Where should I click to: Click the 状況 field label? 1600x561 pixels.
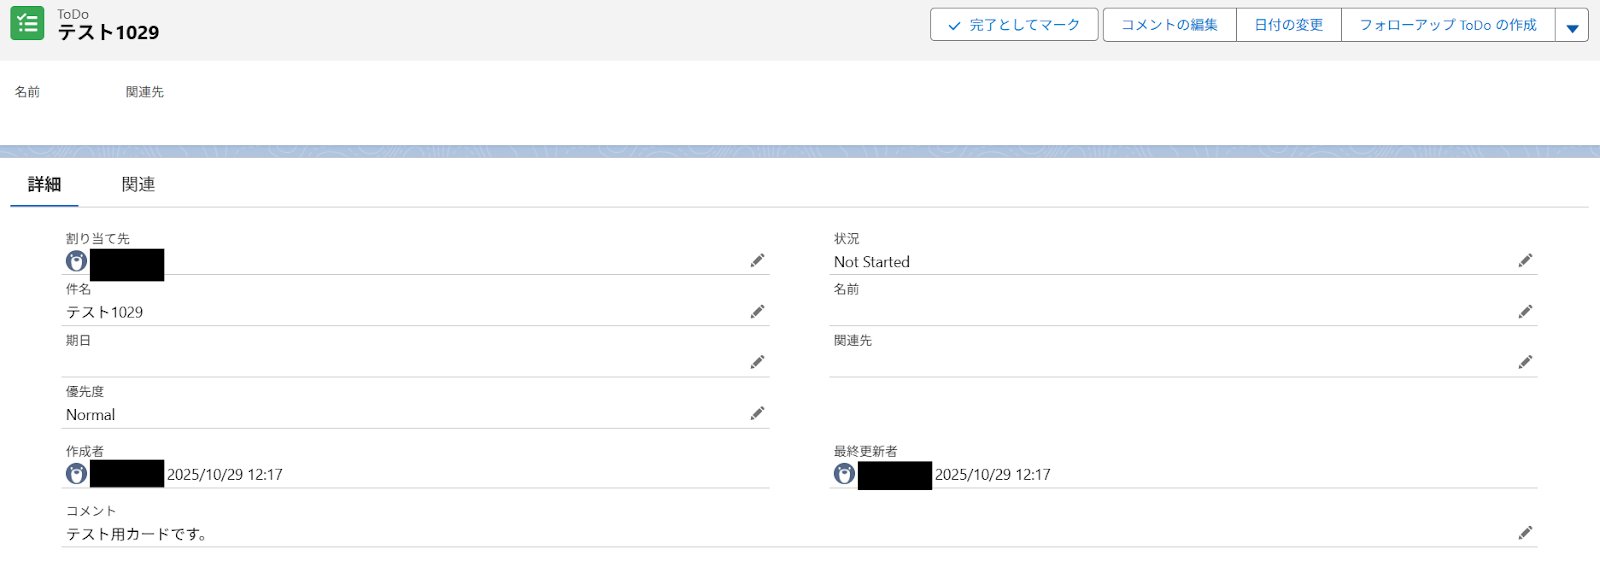point(847,239)
